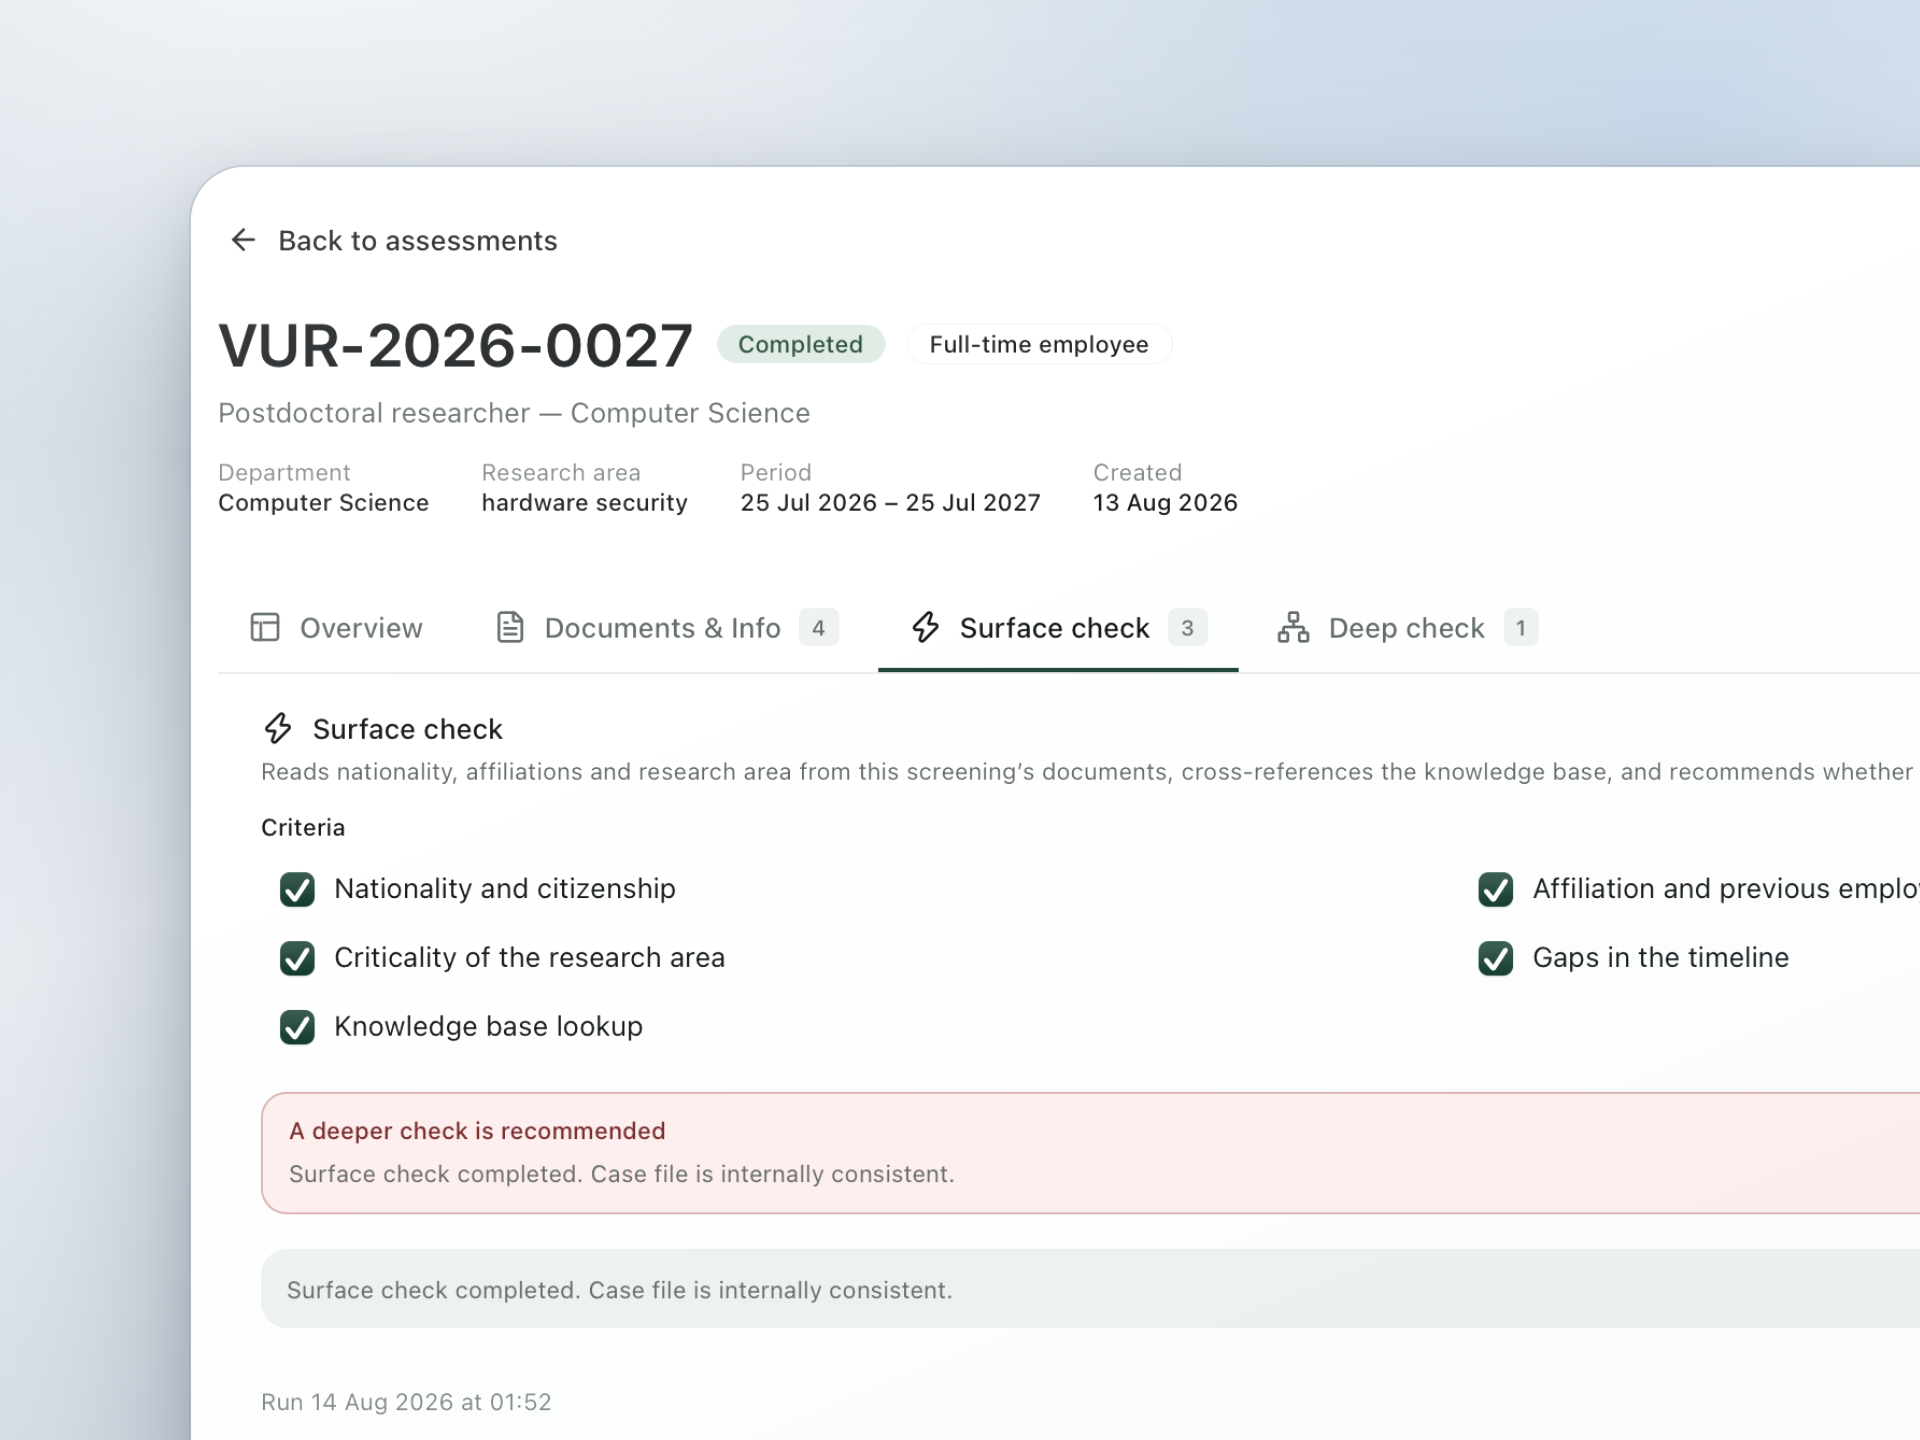Click the Documents & Info file icon

[x=510, y=627]
